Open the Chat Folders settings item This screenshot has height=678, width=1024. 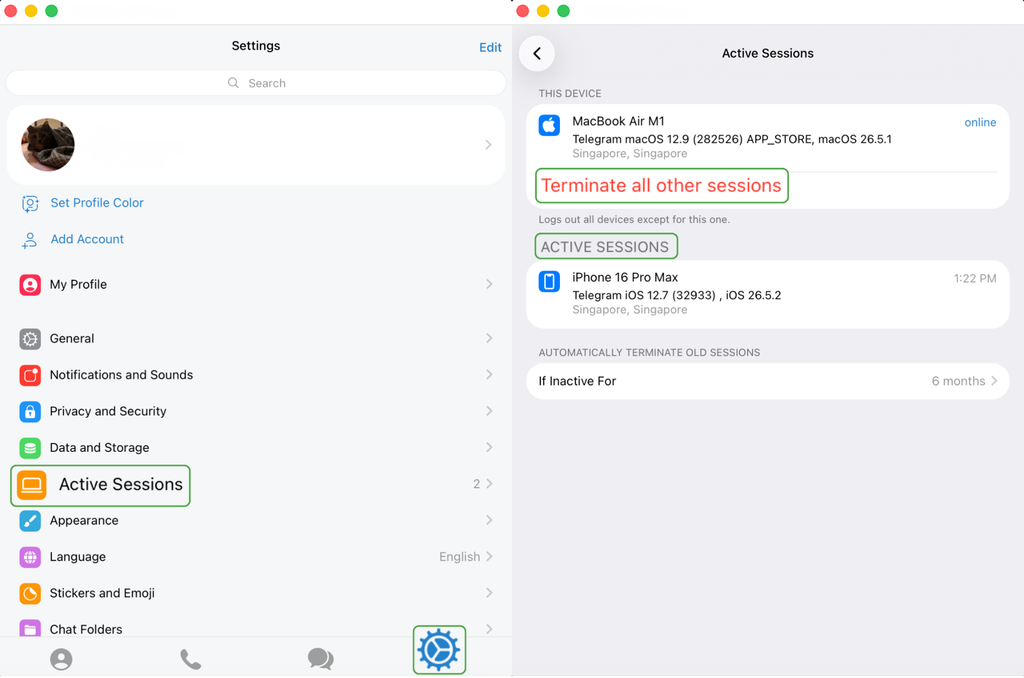tap(256, 626)
